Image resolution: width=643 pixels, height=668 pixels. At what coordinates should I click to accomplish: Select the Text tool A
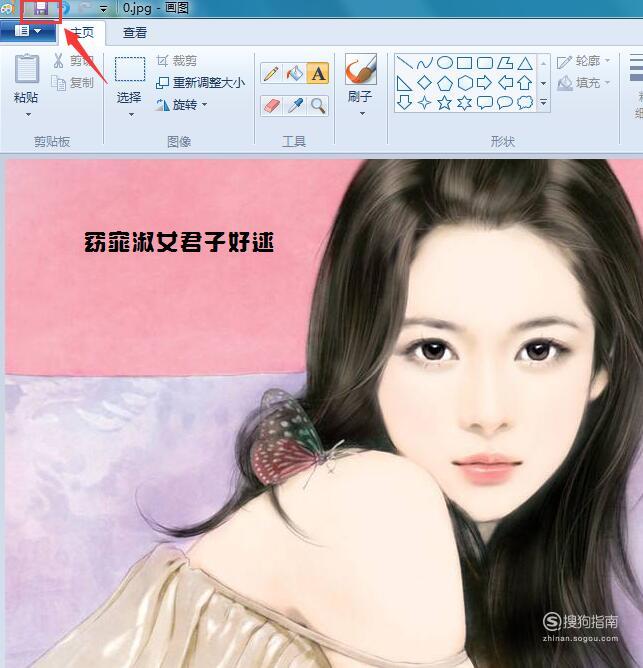[x=318, y=73]
